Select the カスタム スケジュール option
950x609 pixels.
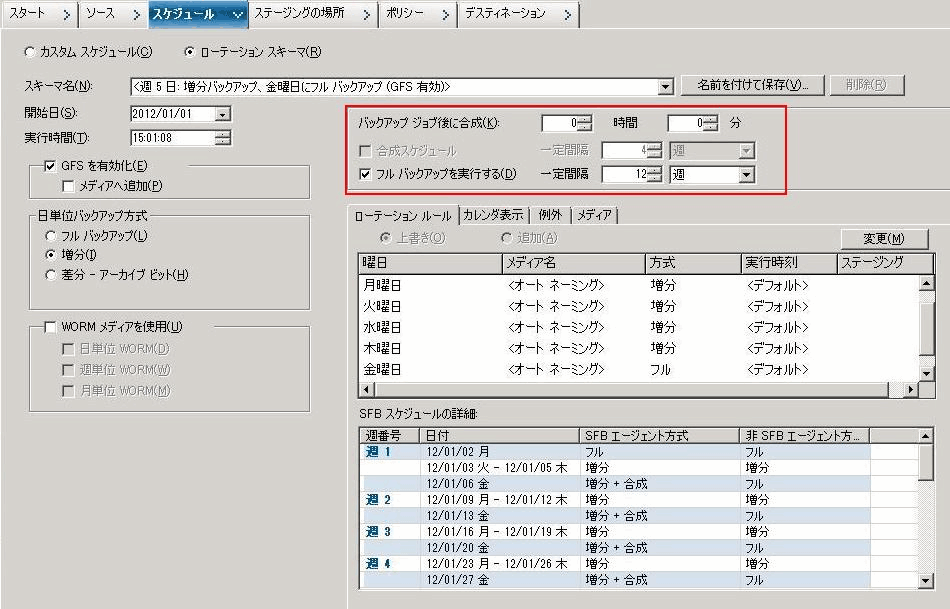click(x=30, y=53)
